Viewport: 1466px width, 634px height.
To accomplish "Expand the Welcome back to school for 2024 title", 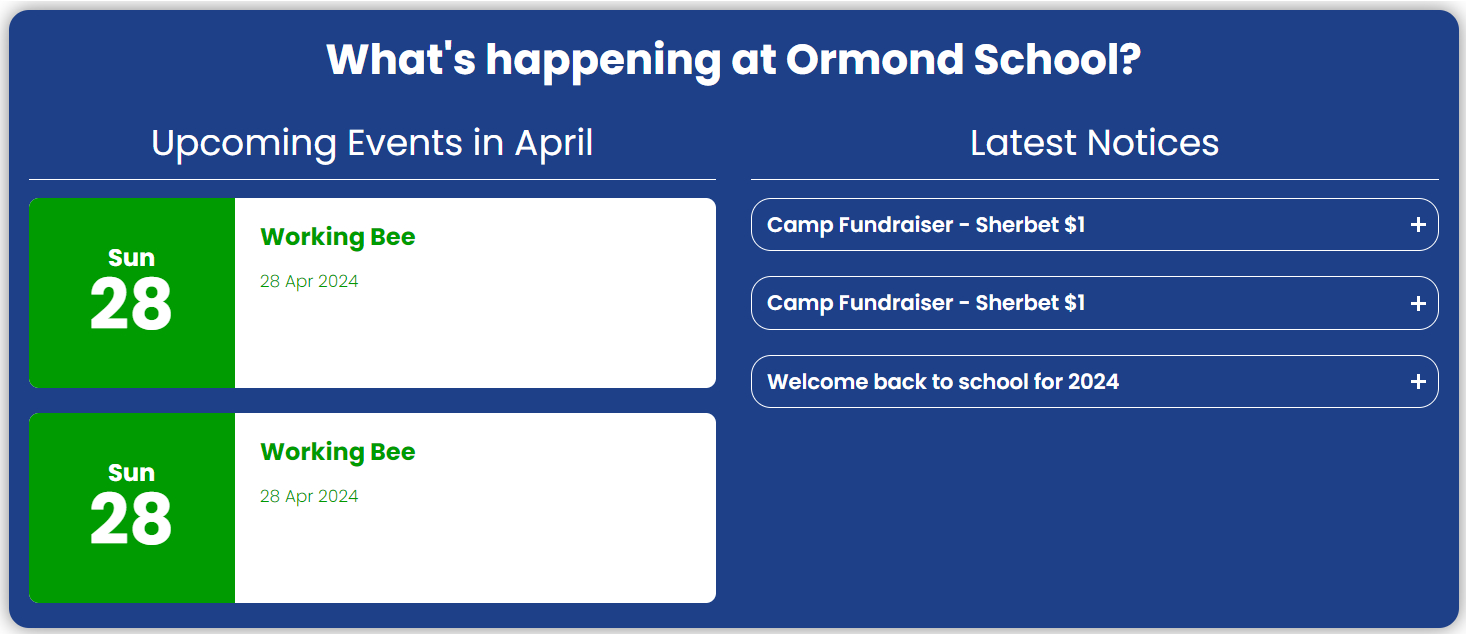I will 942,382.
